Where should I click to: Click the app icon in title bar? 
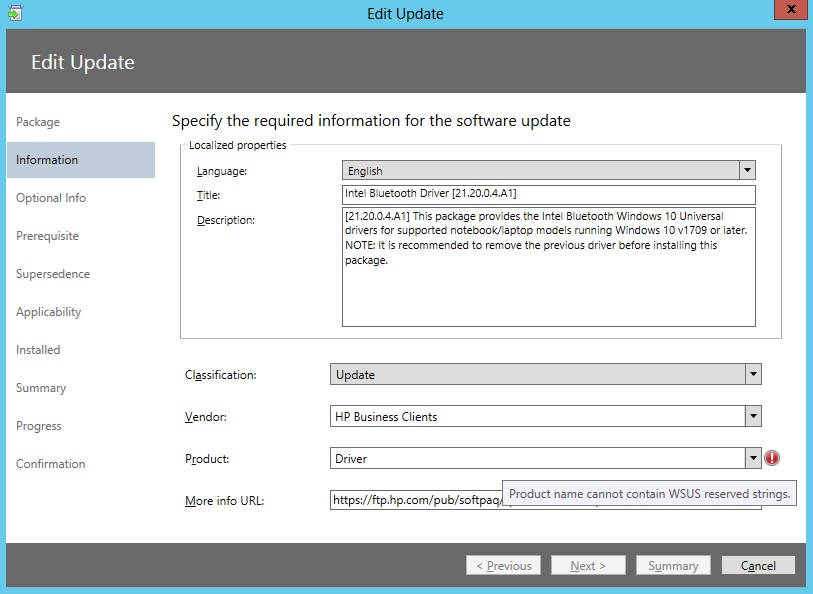pos(15,13)
